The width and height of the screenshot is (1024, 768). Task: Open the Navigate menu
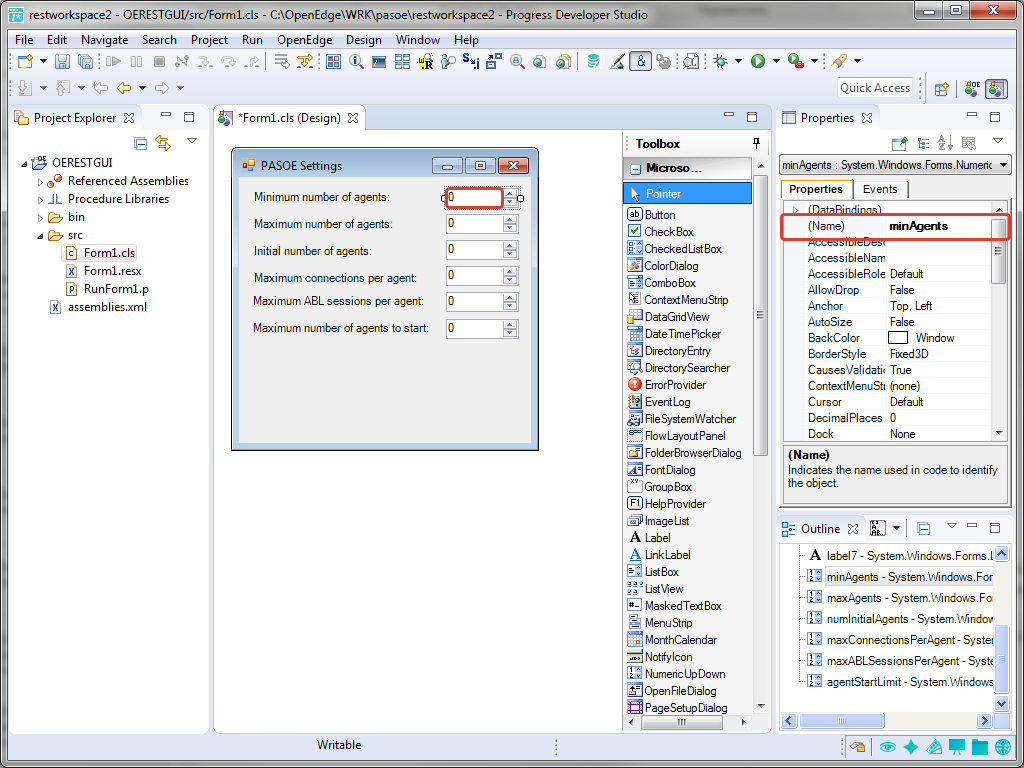tap(104, 40)
